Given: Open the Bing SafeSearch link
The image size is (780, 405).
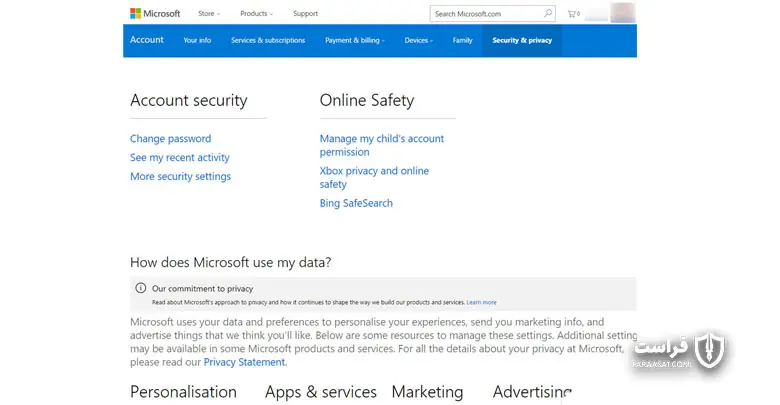Looking at the screenshot, I should click(x=356, y=203).
